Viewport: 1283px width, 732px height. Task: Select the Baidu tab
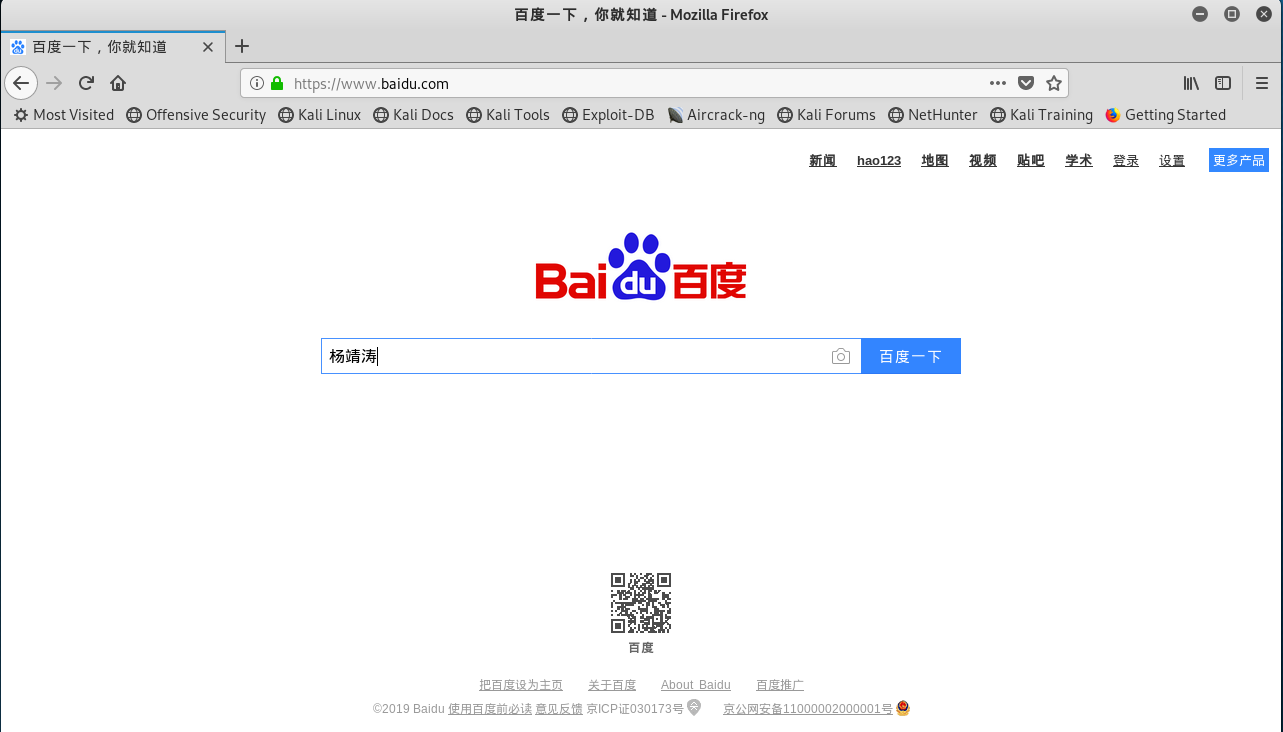[112, 47]
